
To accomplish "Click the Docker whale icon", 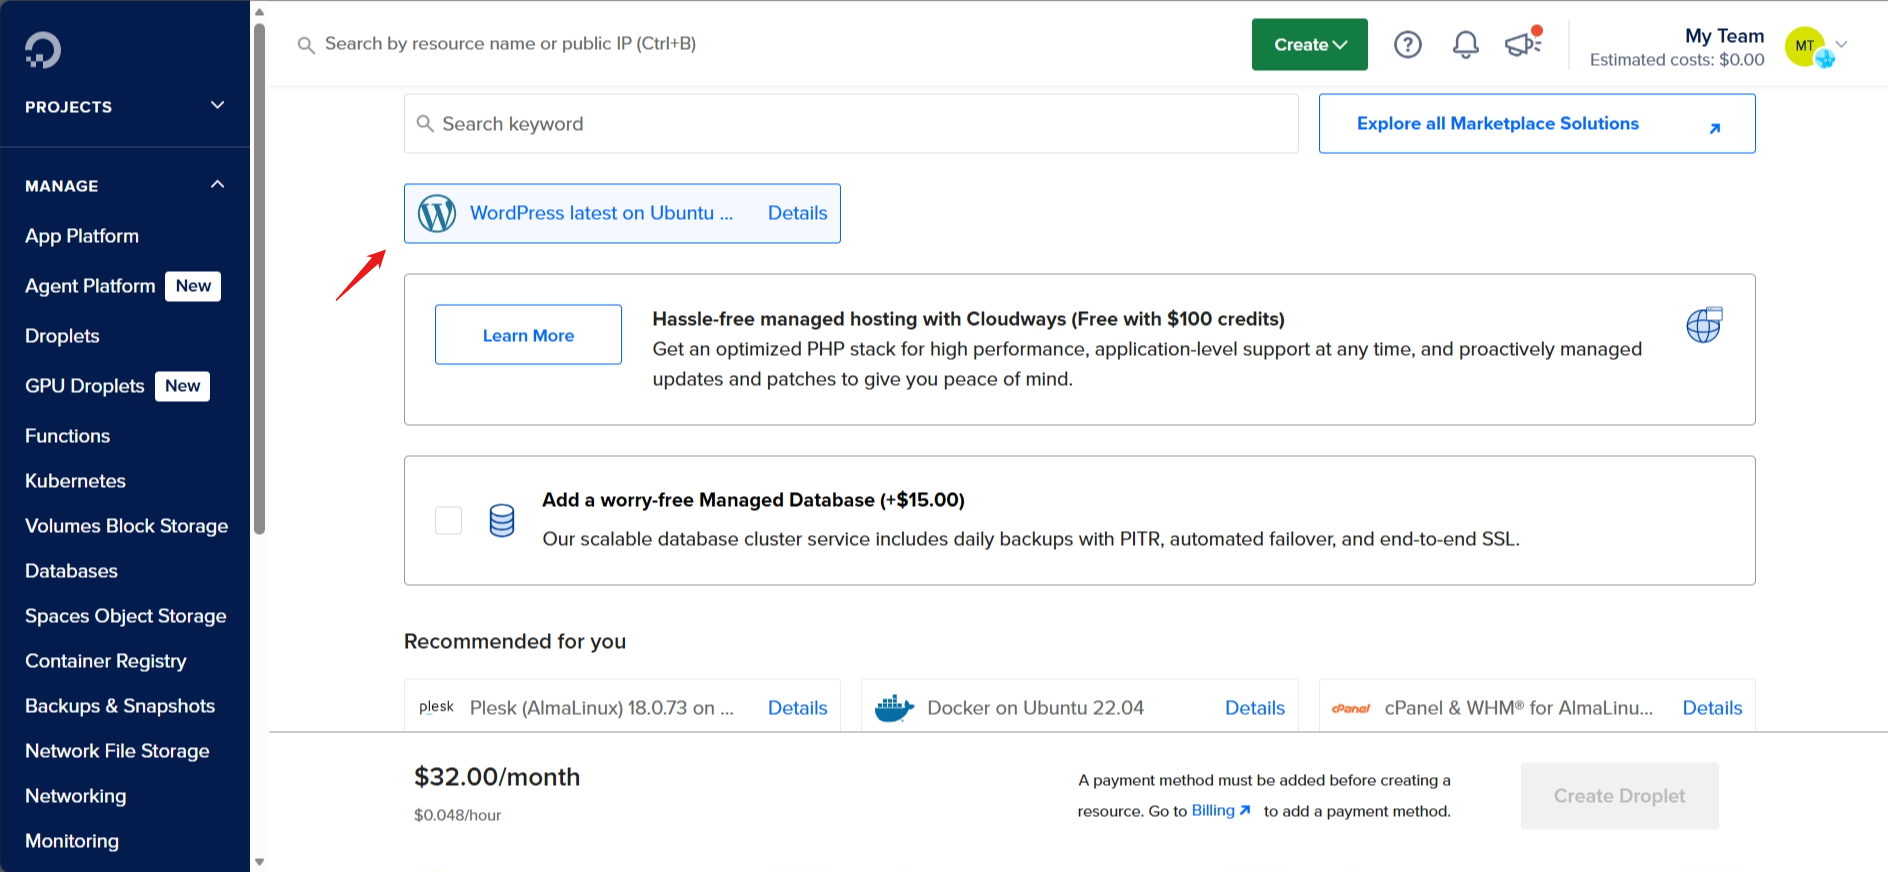I will 894,708.
